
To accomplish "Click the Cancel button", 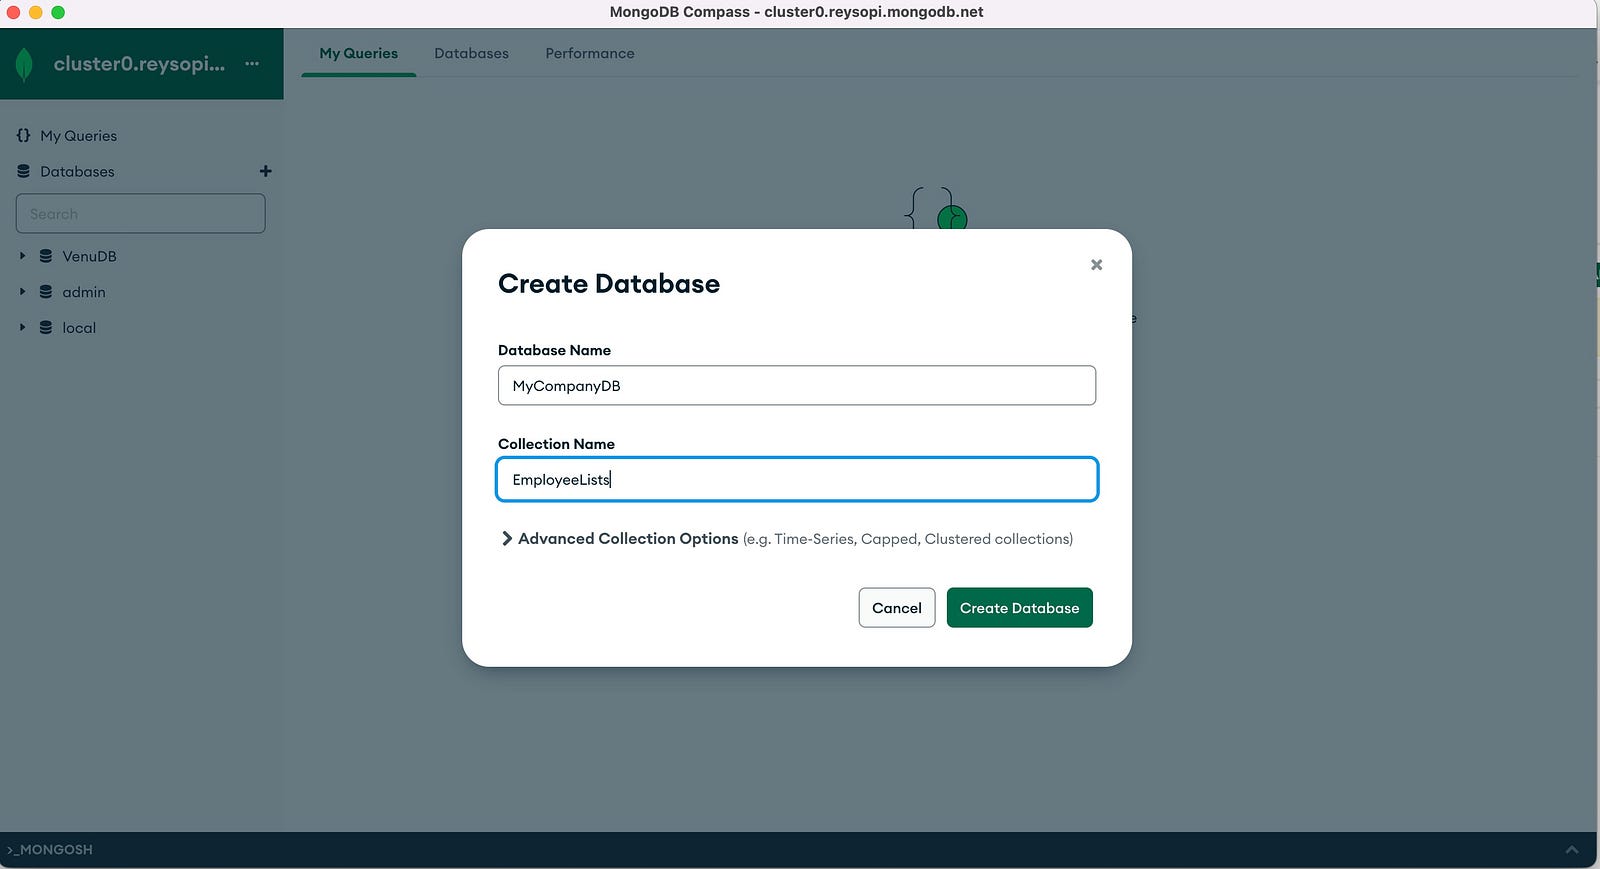I will tap(897, 608).
